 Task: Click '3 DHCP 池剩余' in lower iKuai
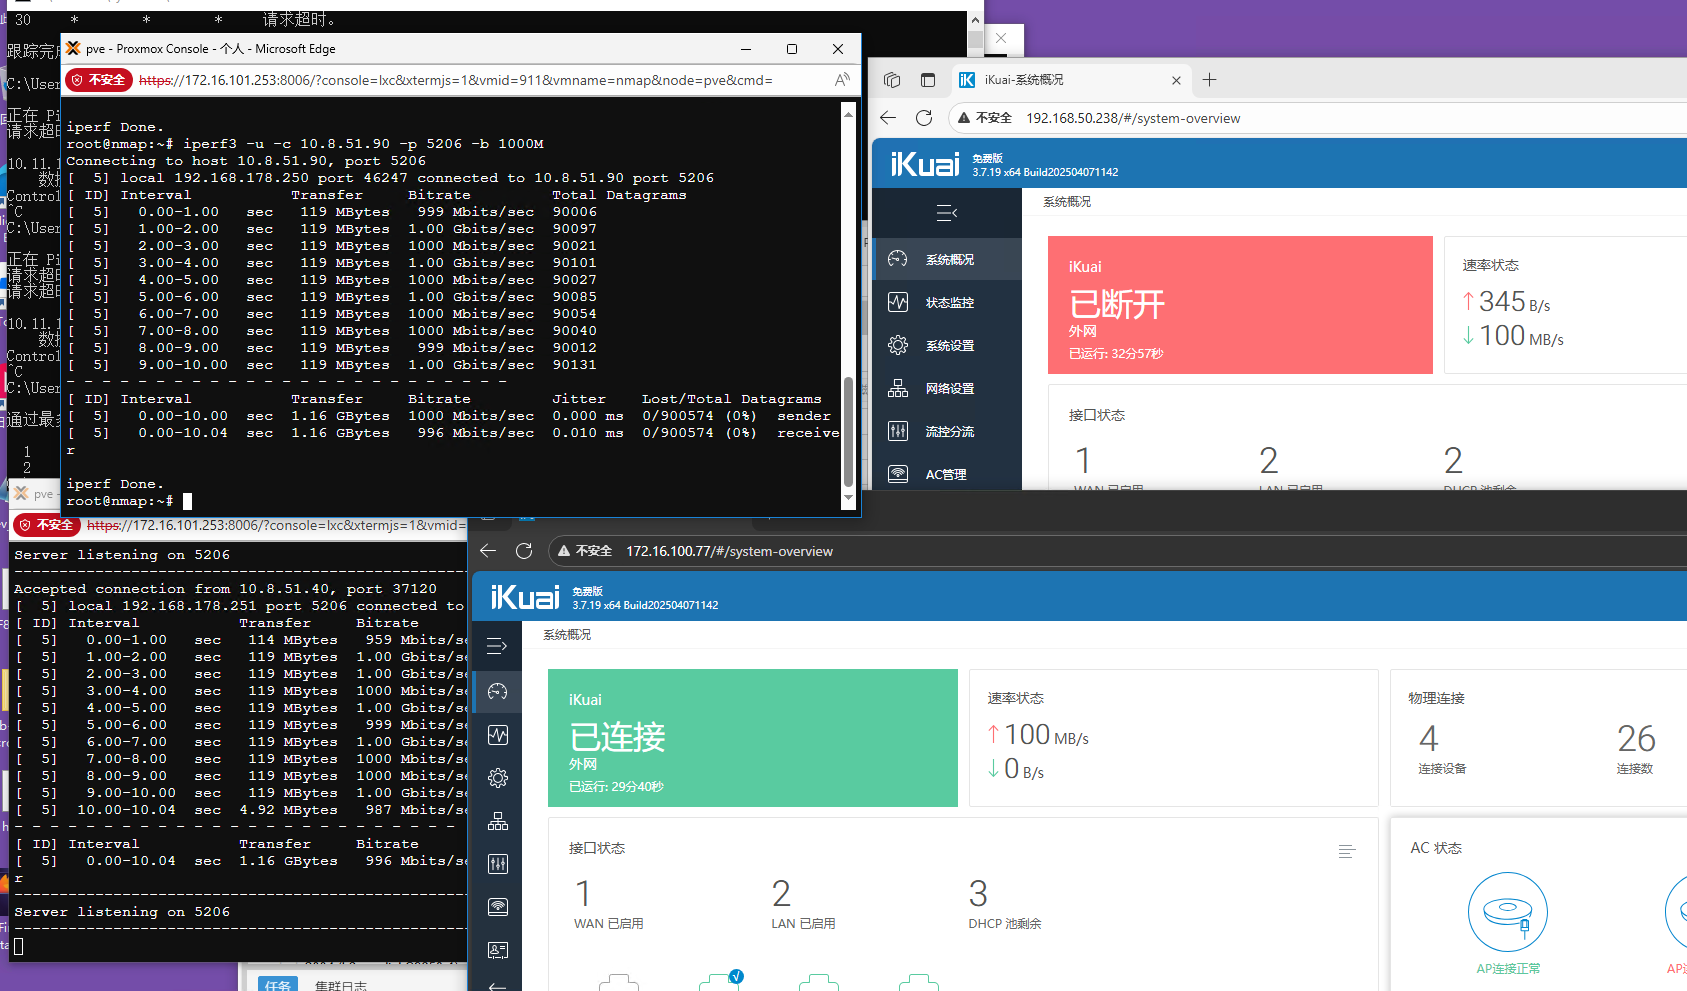pos(1004,903)
